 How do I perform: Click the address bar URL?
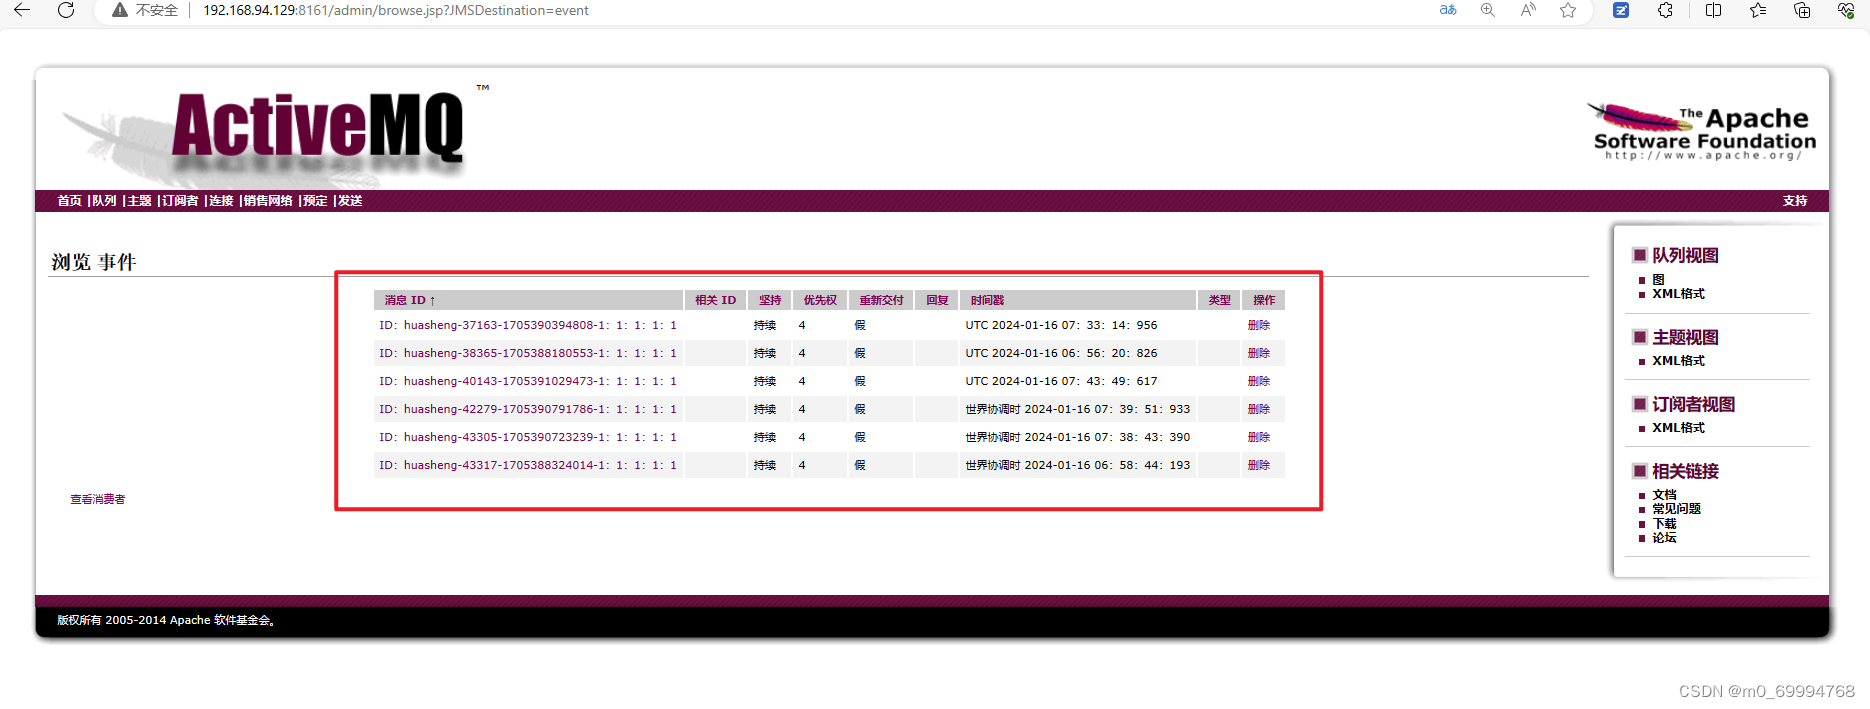point(396,10)
